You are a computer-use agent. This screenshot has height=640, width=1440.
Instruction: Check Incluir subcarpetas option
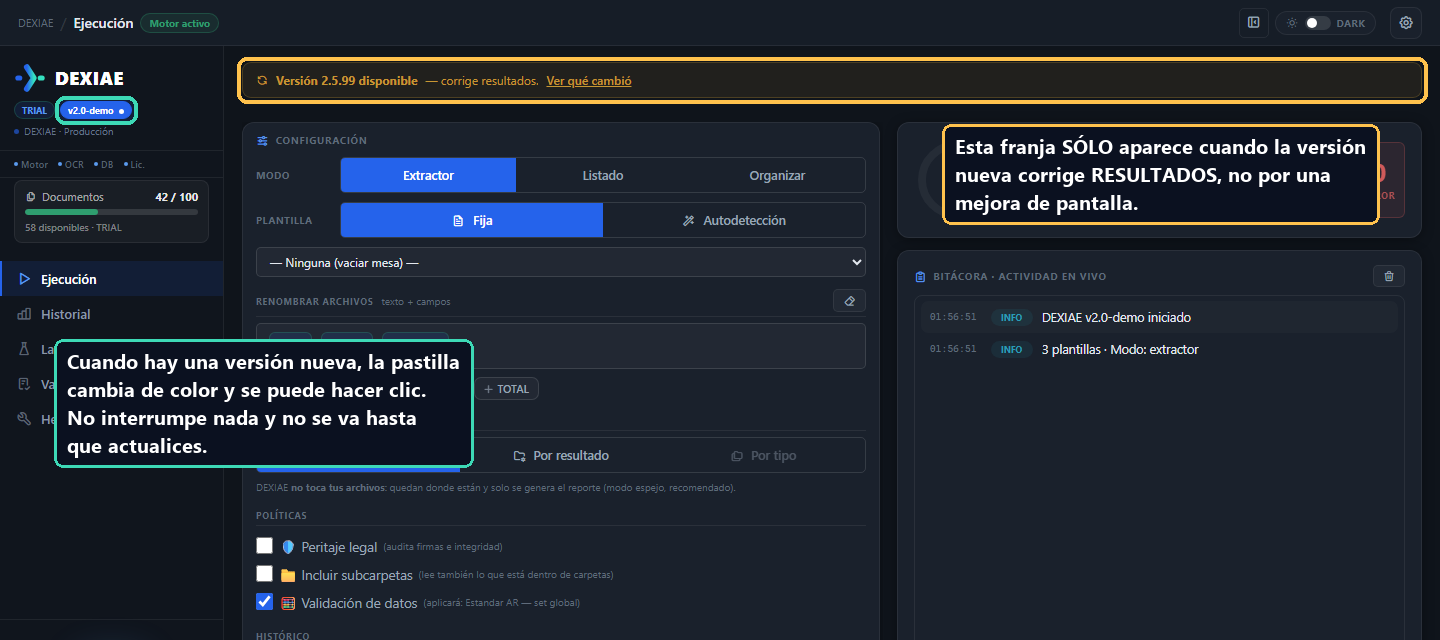coord(264,574)
